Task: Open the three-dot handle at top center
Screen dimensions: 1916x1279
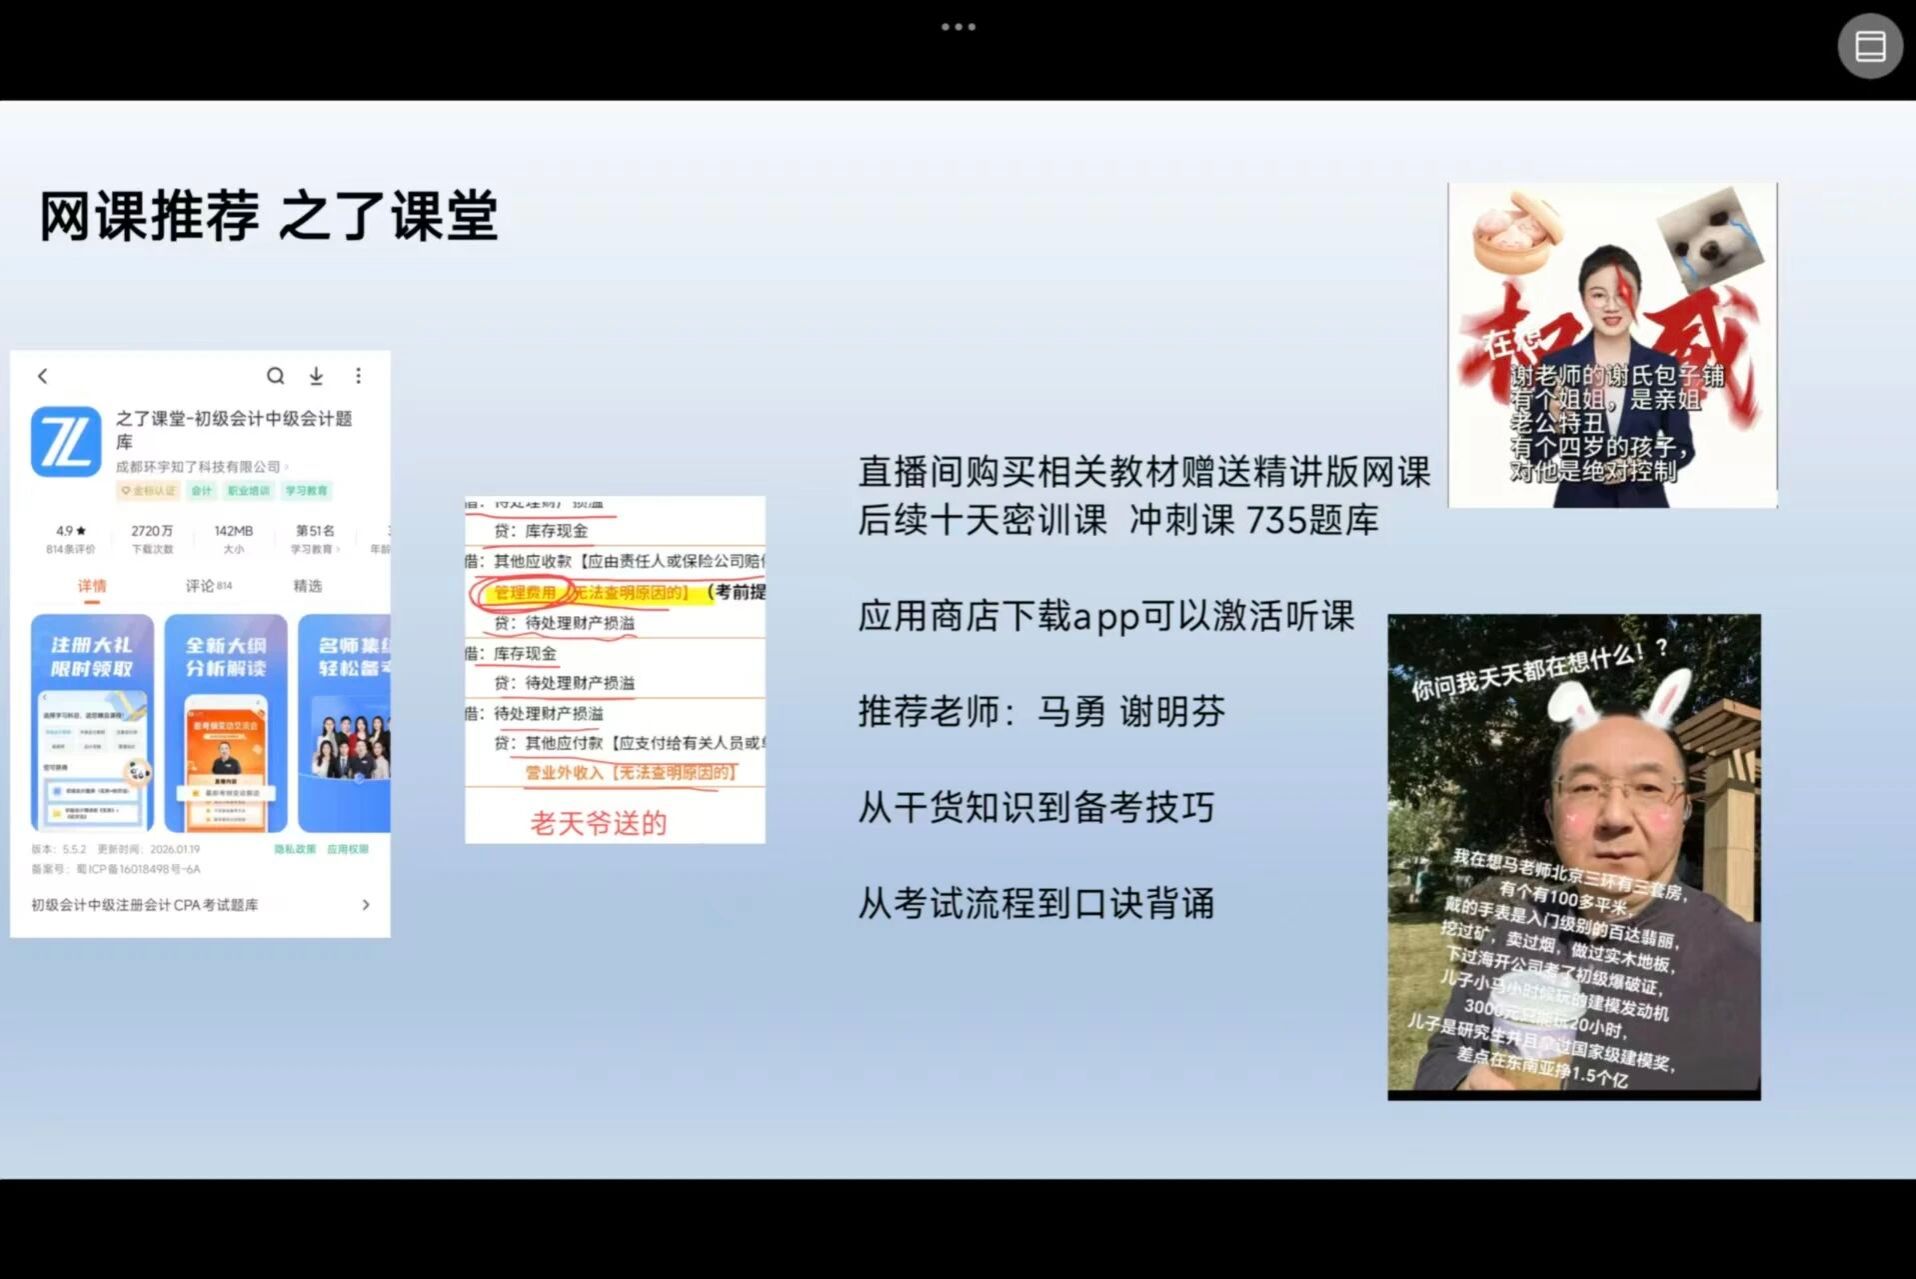Action: pos(957,27)
